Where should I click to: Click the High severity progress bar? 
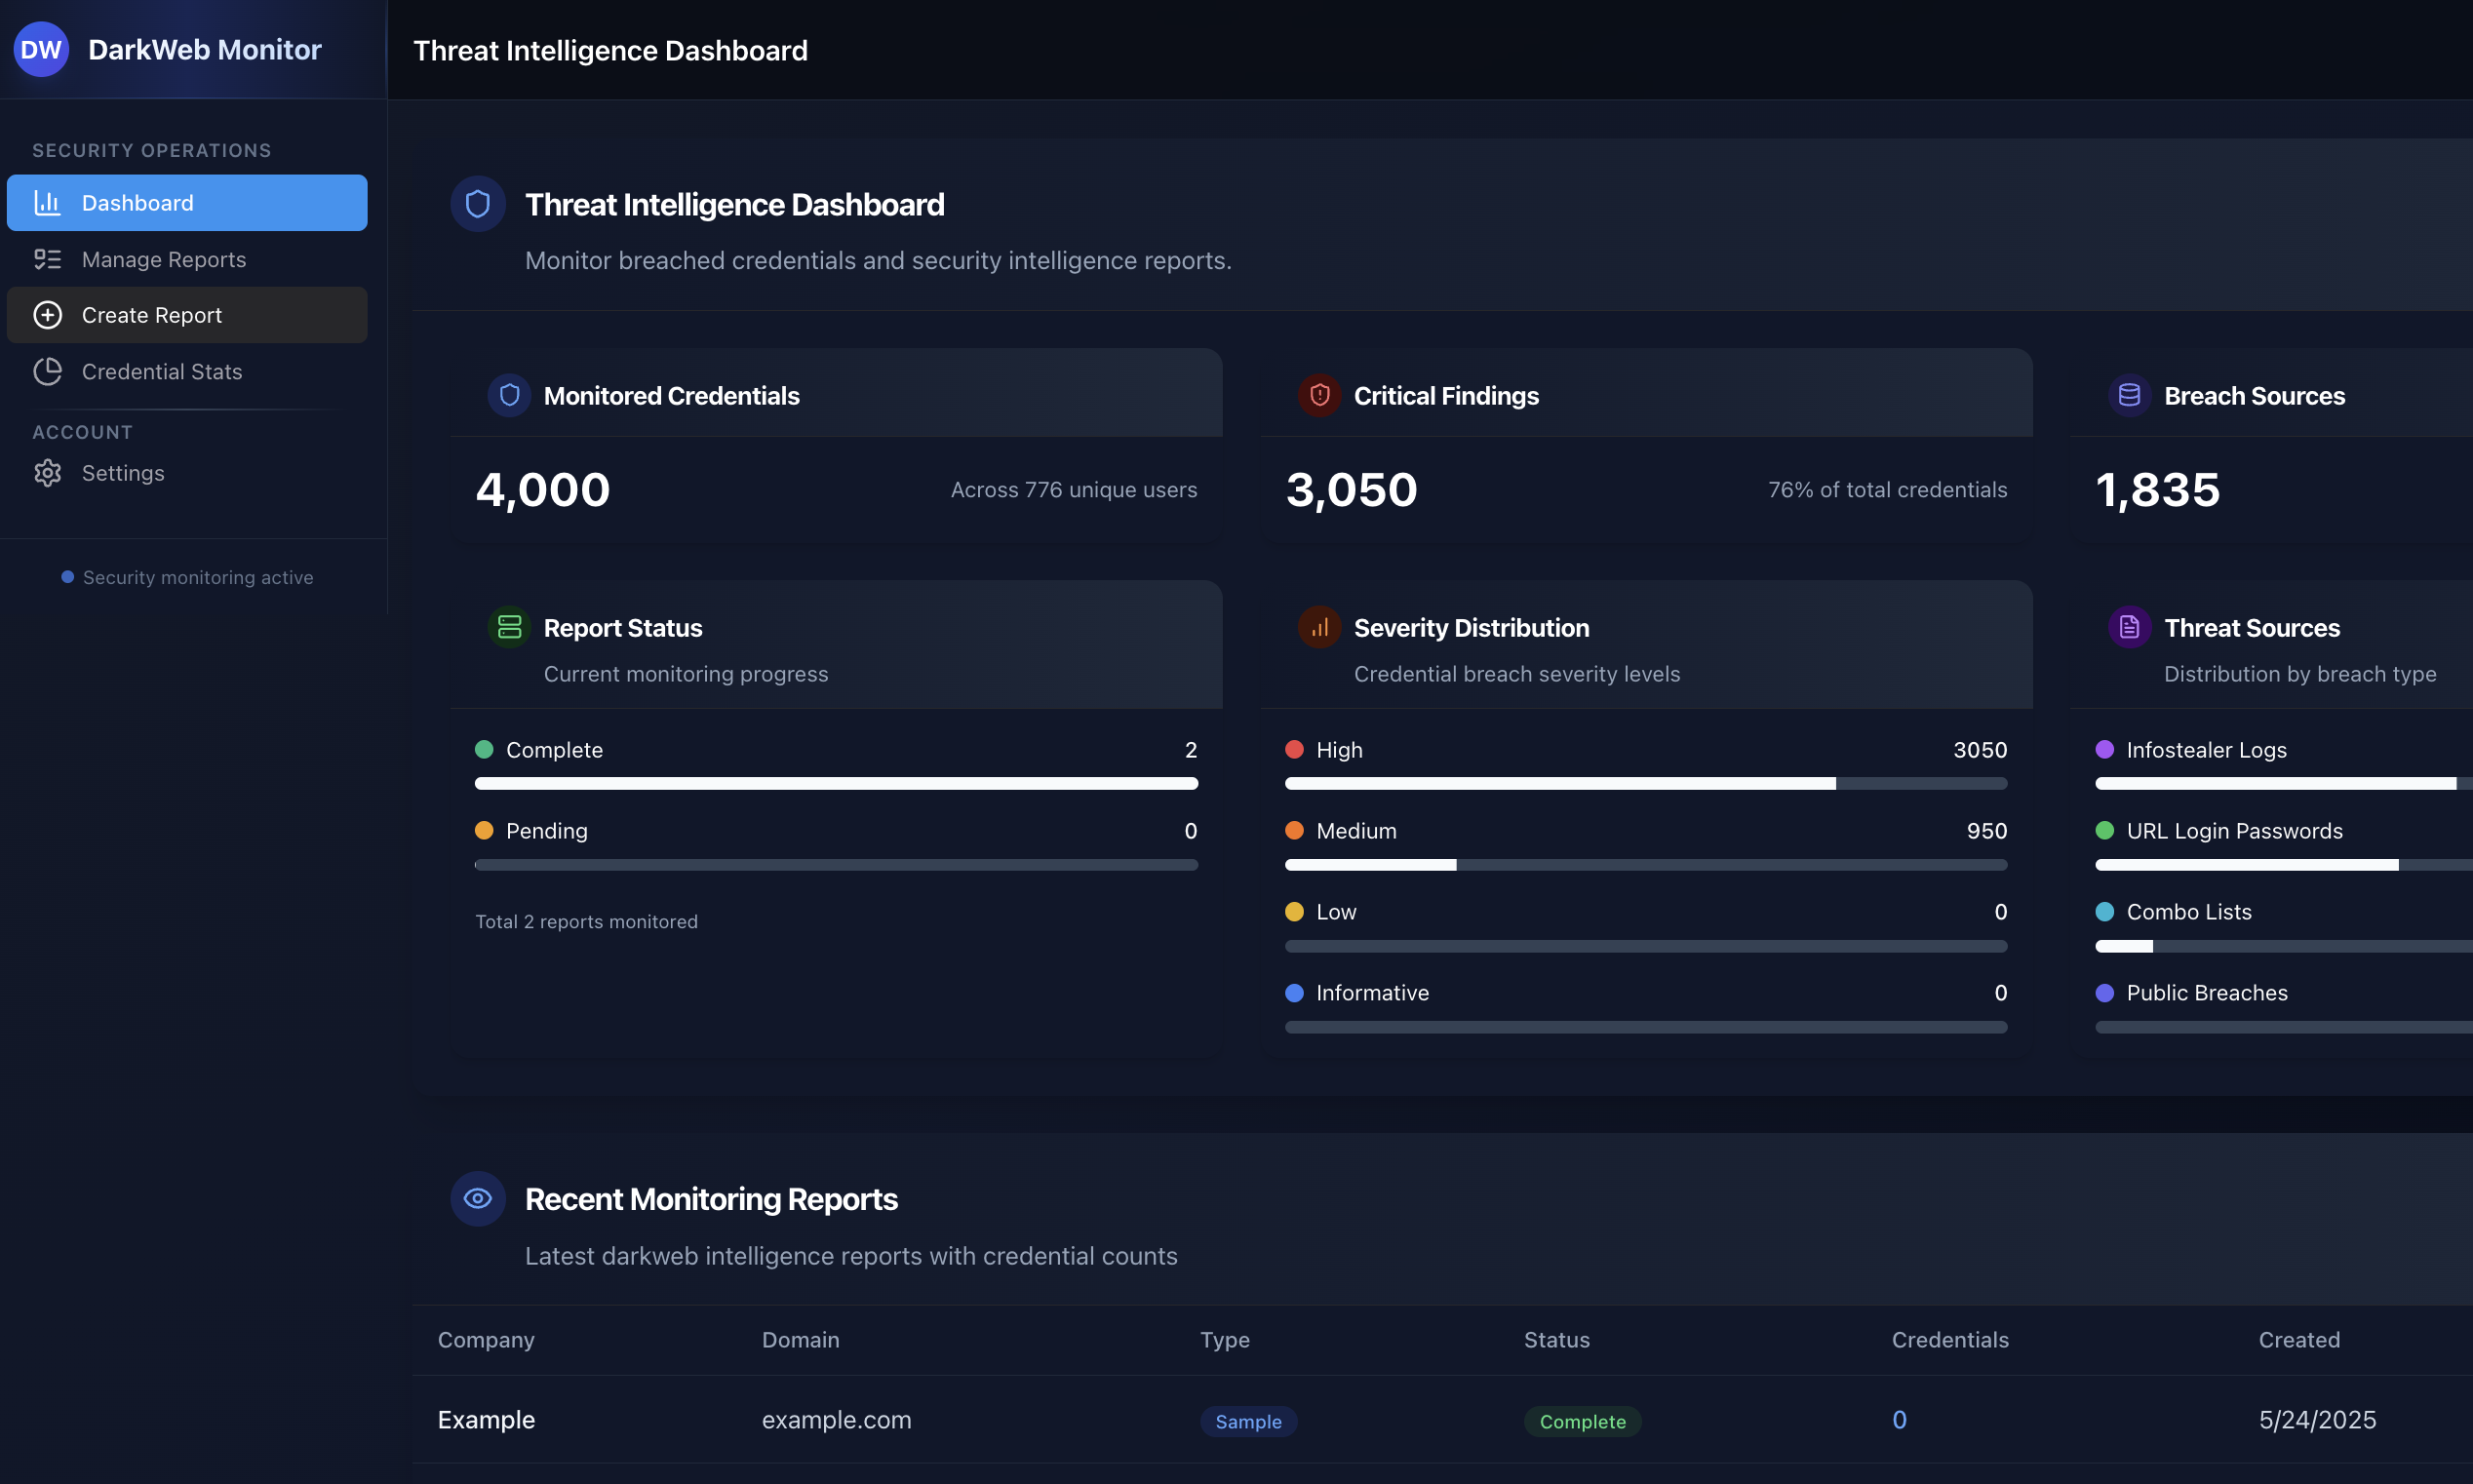[1645, 784]
